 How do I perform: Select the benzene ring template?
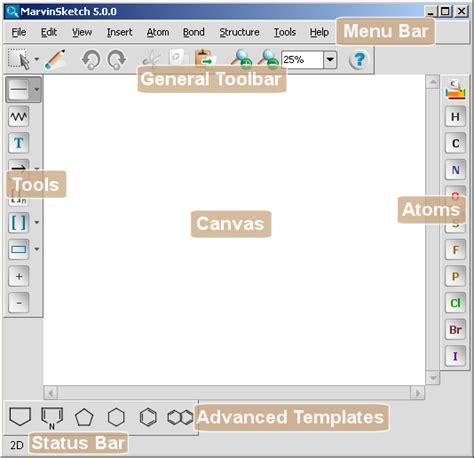(x=148, y=417)
